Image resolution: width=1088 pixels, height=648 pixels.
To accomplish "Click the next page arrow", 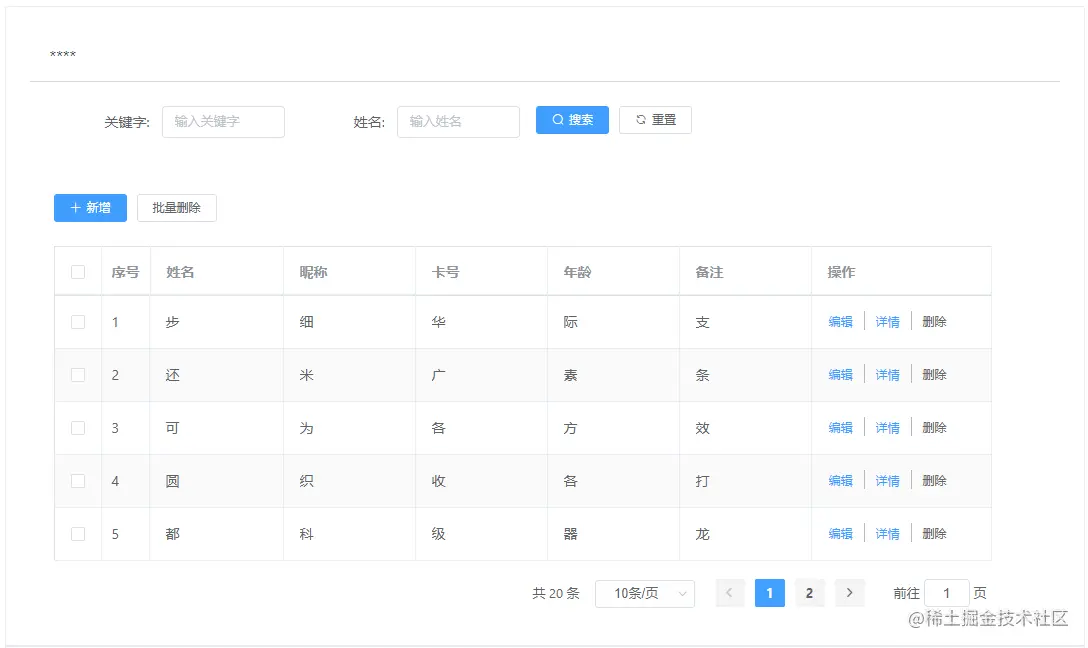I will (849, 593).
